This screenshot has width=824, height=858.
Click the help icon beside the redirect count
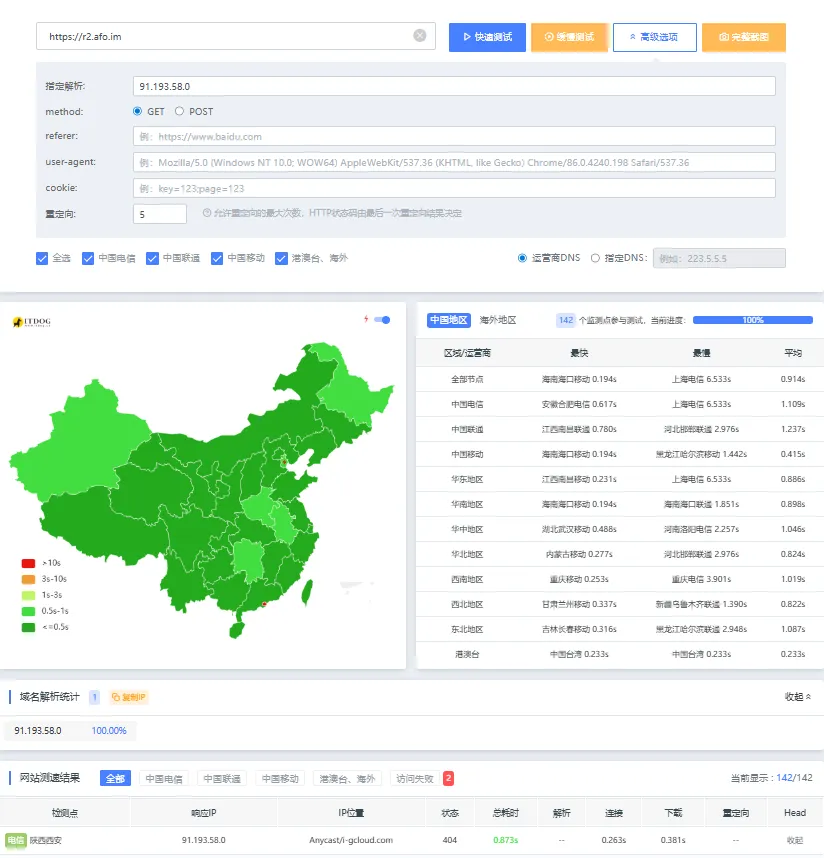(x=206, y=213)
